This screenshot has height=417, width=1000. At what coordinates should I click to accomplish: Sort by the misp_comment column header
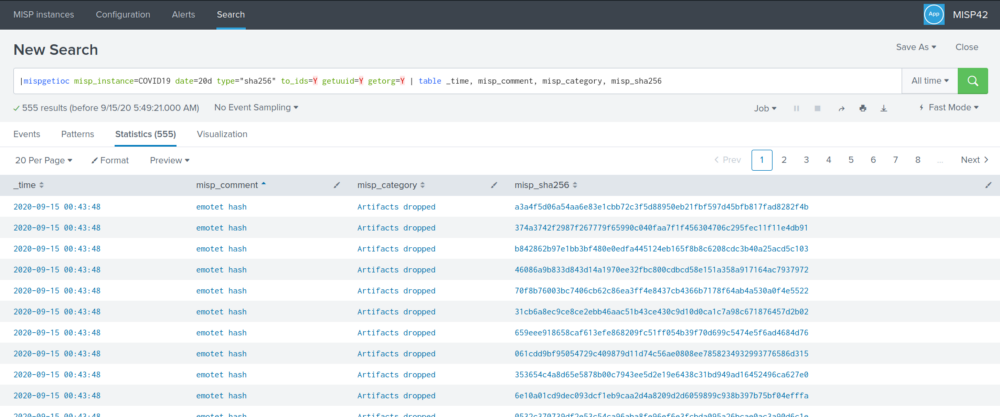tap(232, 185)
